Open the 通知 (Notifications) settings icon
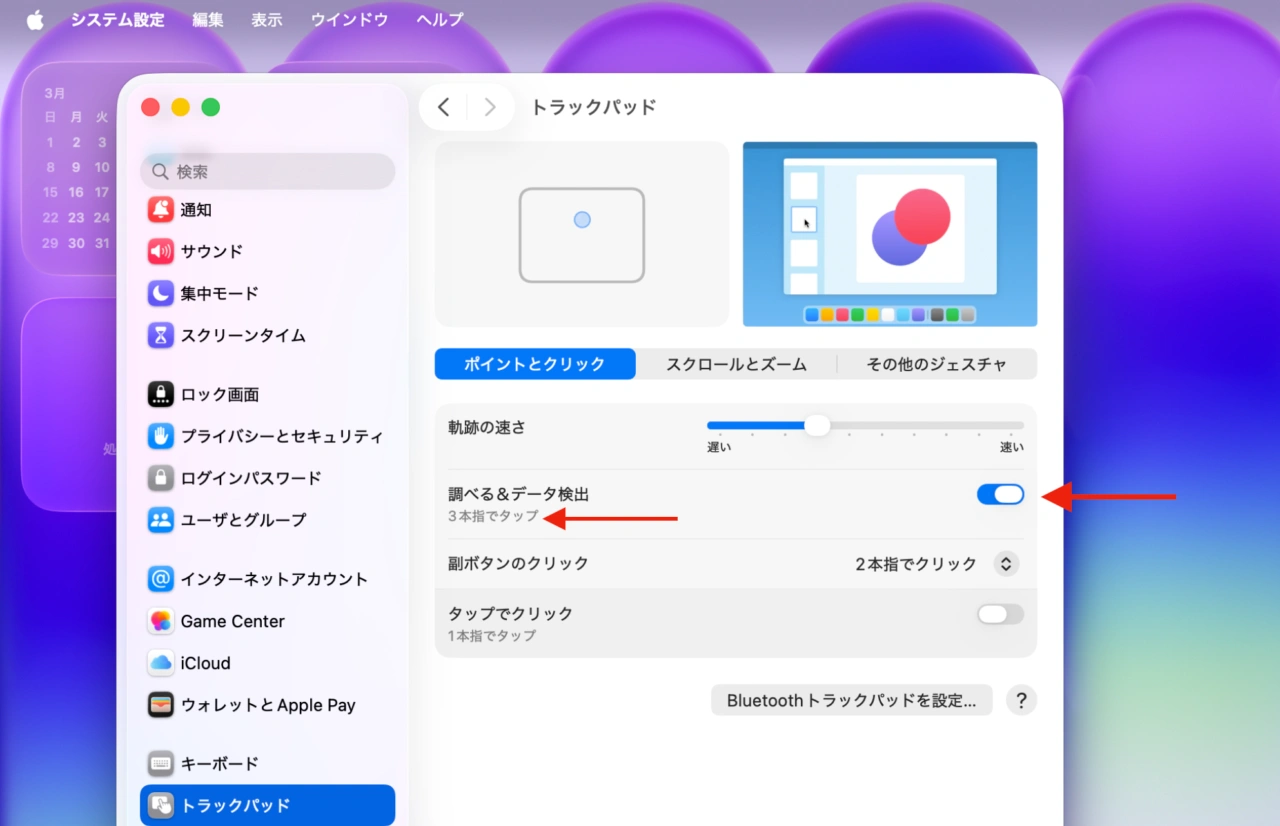Viewport: 1280px width, 826px height. 160,209
